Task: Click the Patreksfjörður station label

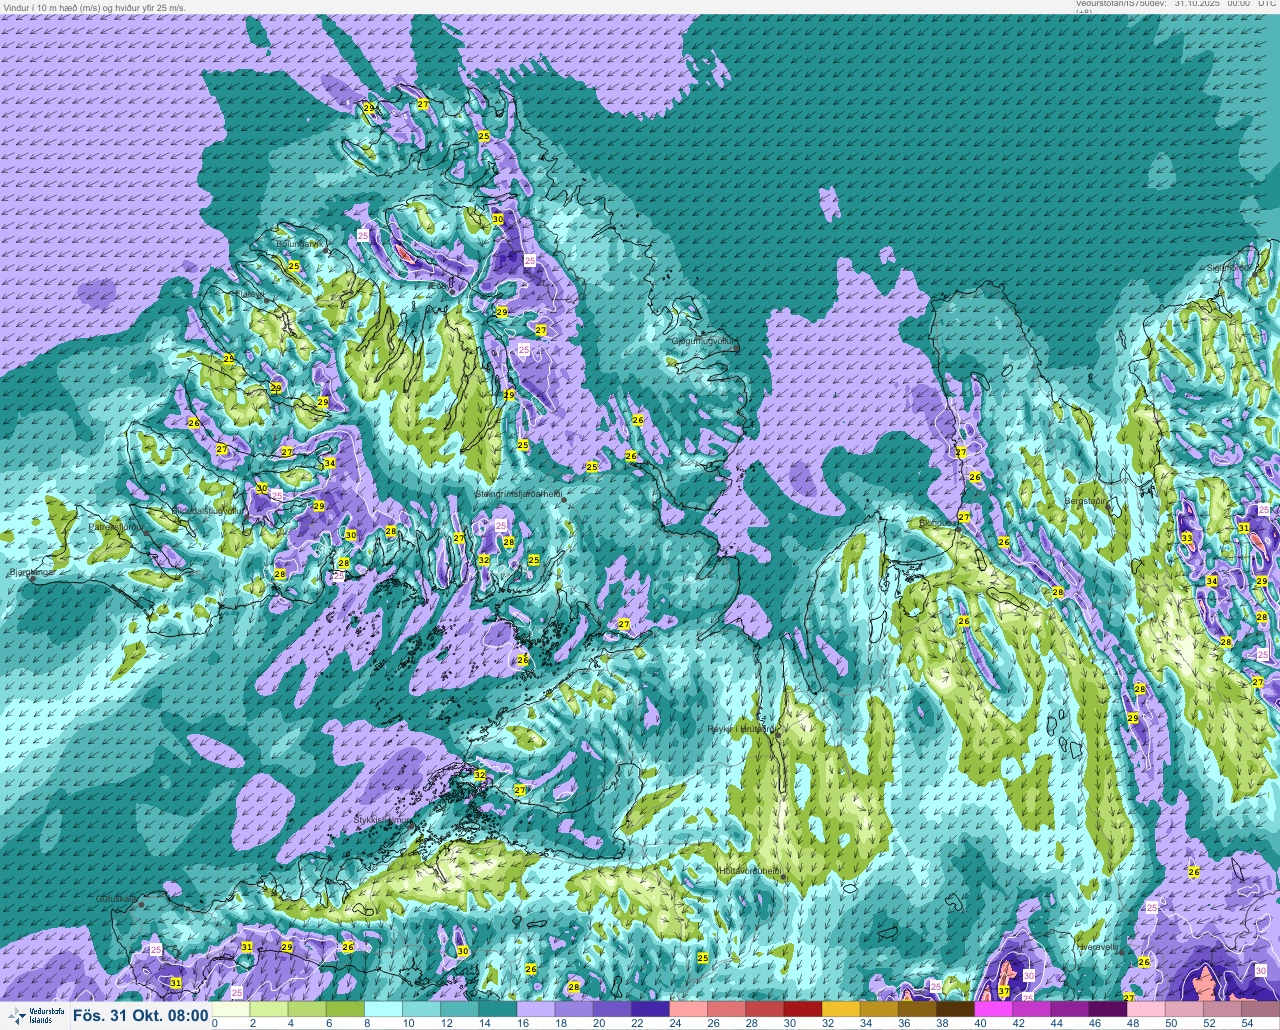Action: 116,526
